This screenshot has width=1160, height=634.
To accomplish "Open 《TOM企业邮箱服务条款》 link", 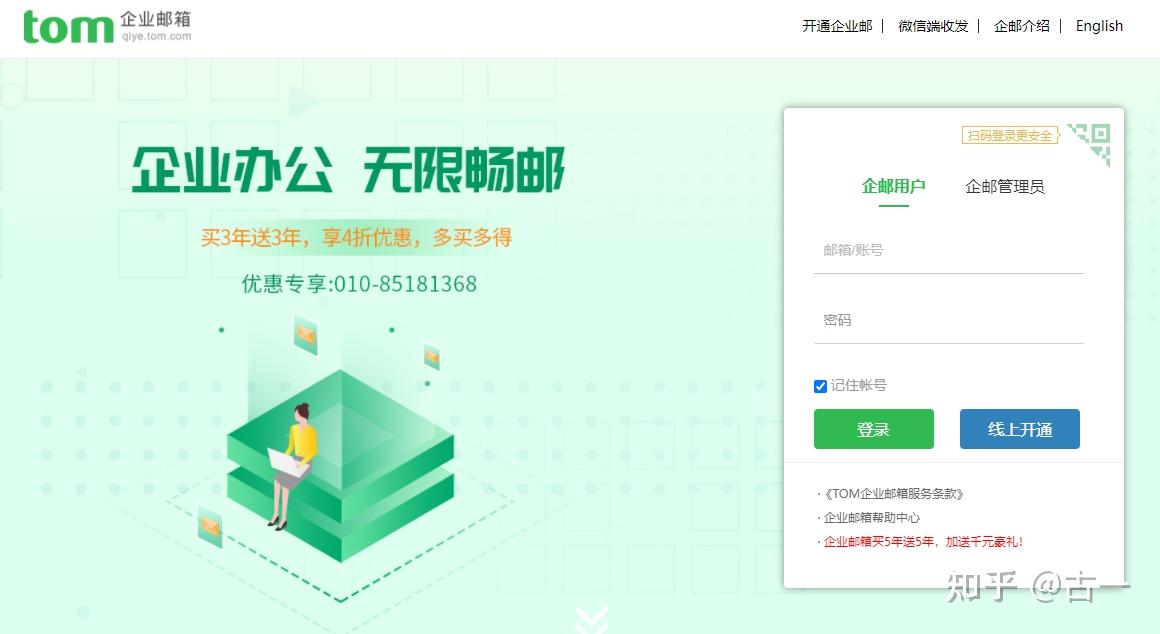I will pyautogui.click(x=894, y=493).
